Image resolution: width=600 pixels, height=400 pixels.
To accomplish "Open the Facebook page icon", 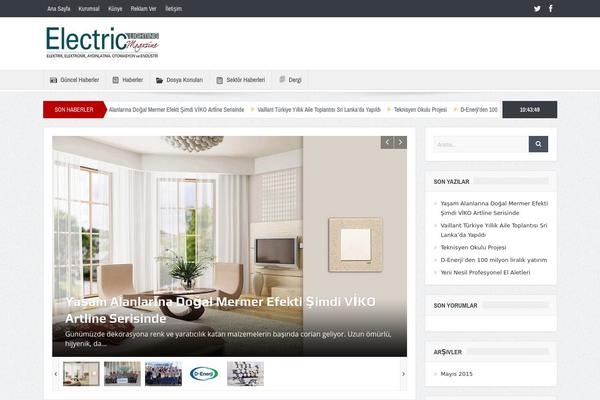I will point(551,8).
